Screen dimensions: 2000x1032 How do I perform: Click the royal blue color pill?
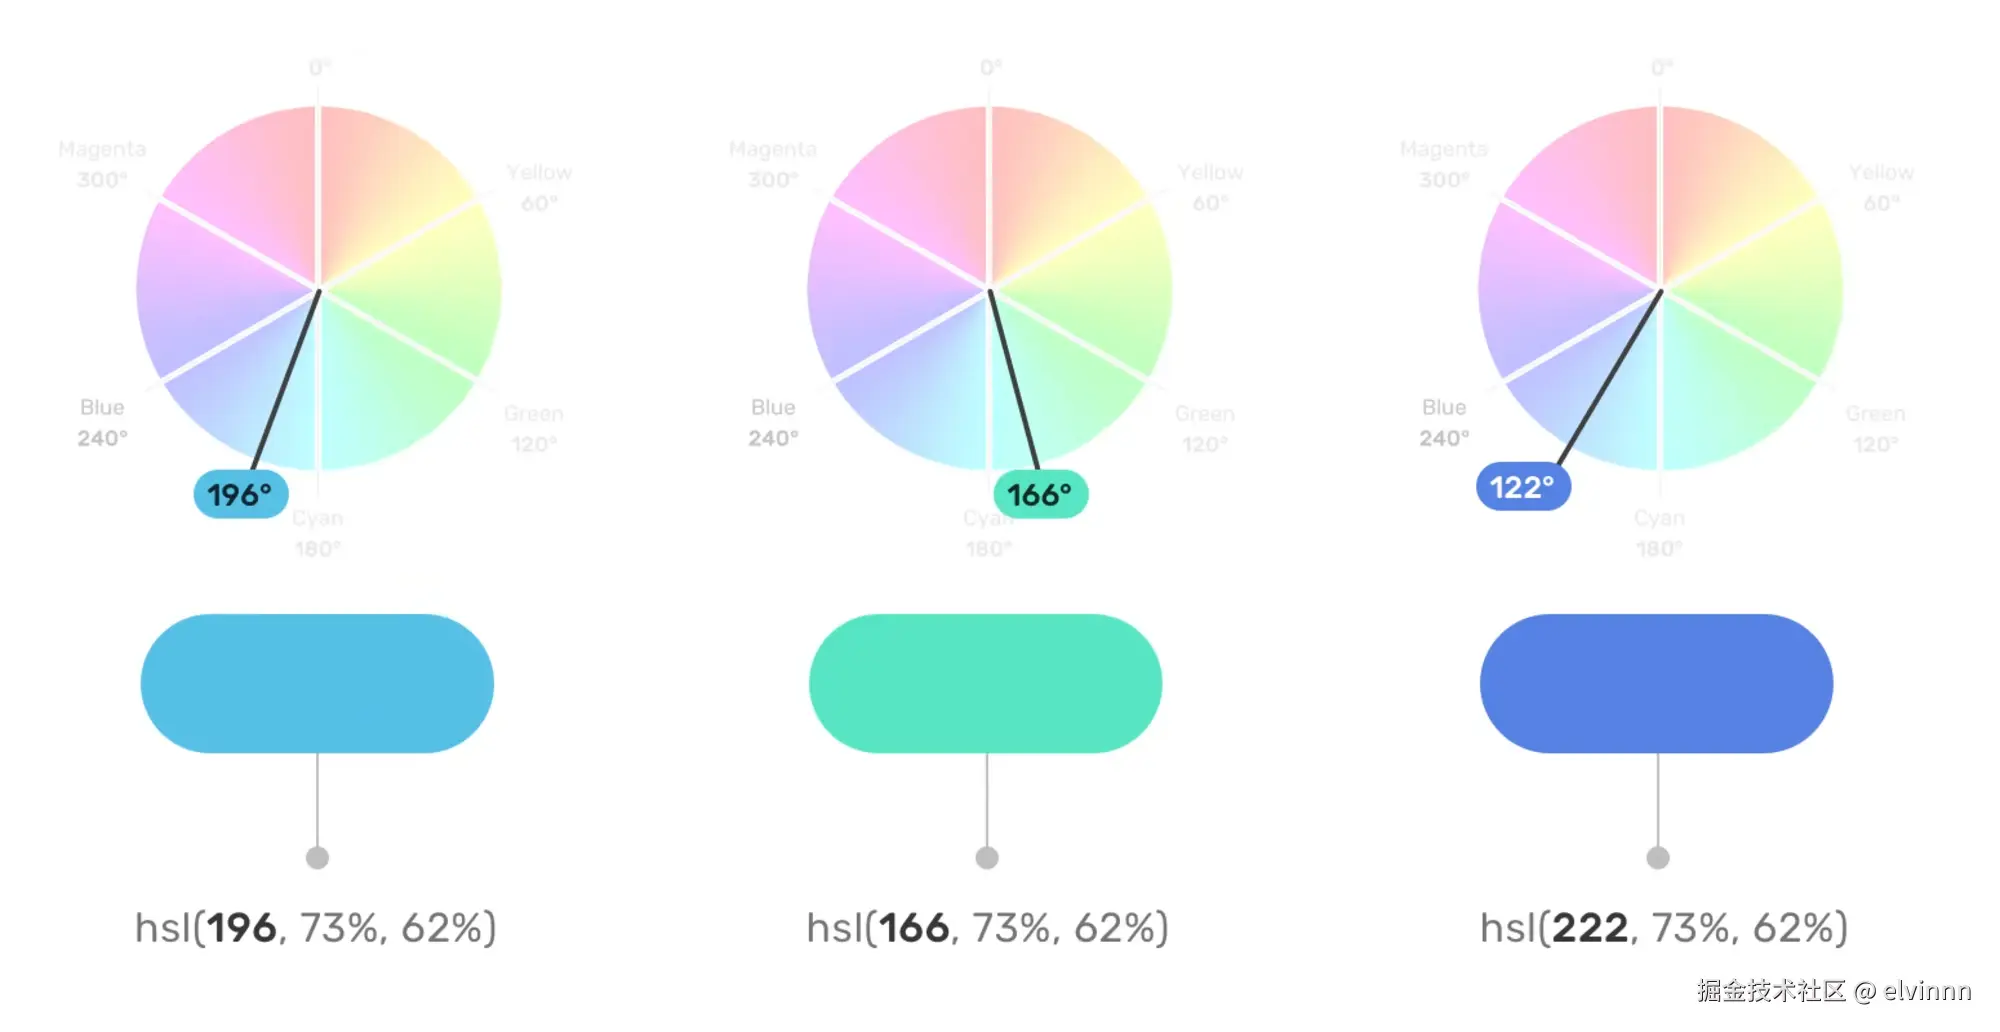click(1656, 683)
